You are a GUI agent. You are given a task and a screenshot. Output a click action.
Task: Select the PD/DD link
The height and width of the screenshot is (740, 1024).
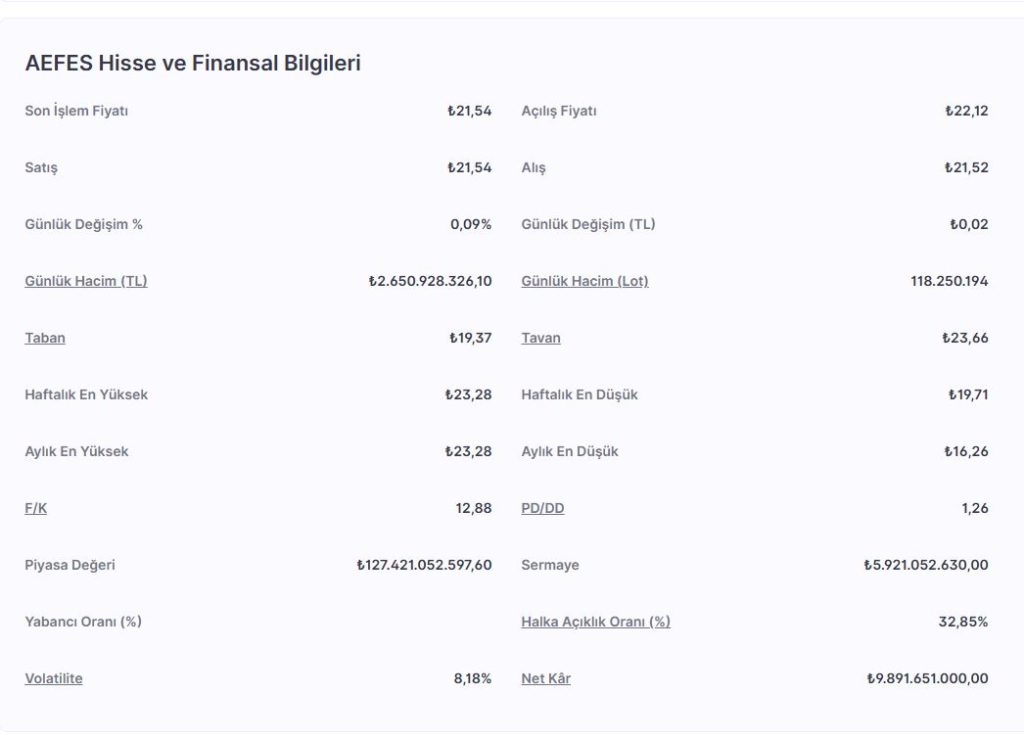coord(543,508)
